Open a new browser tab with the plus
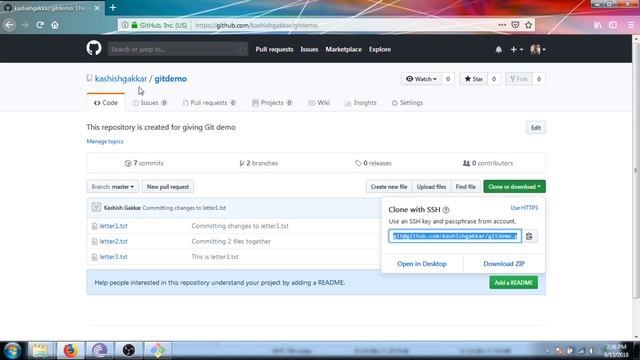 point(113,7)
